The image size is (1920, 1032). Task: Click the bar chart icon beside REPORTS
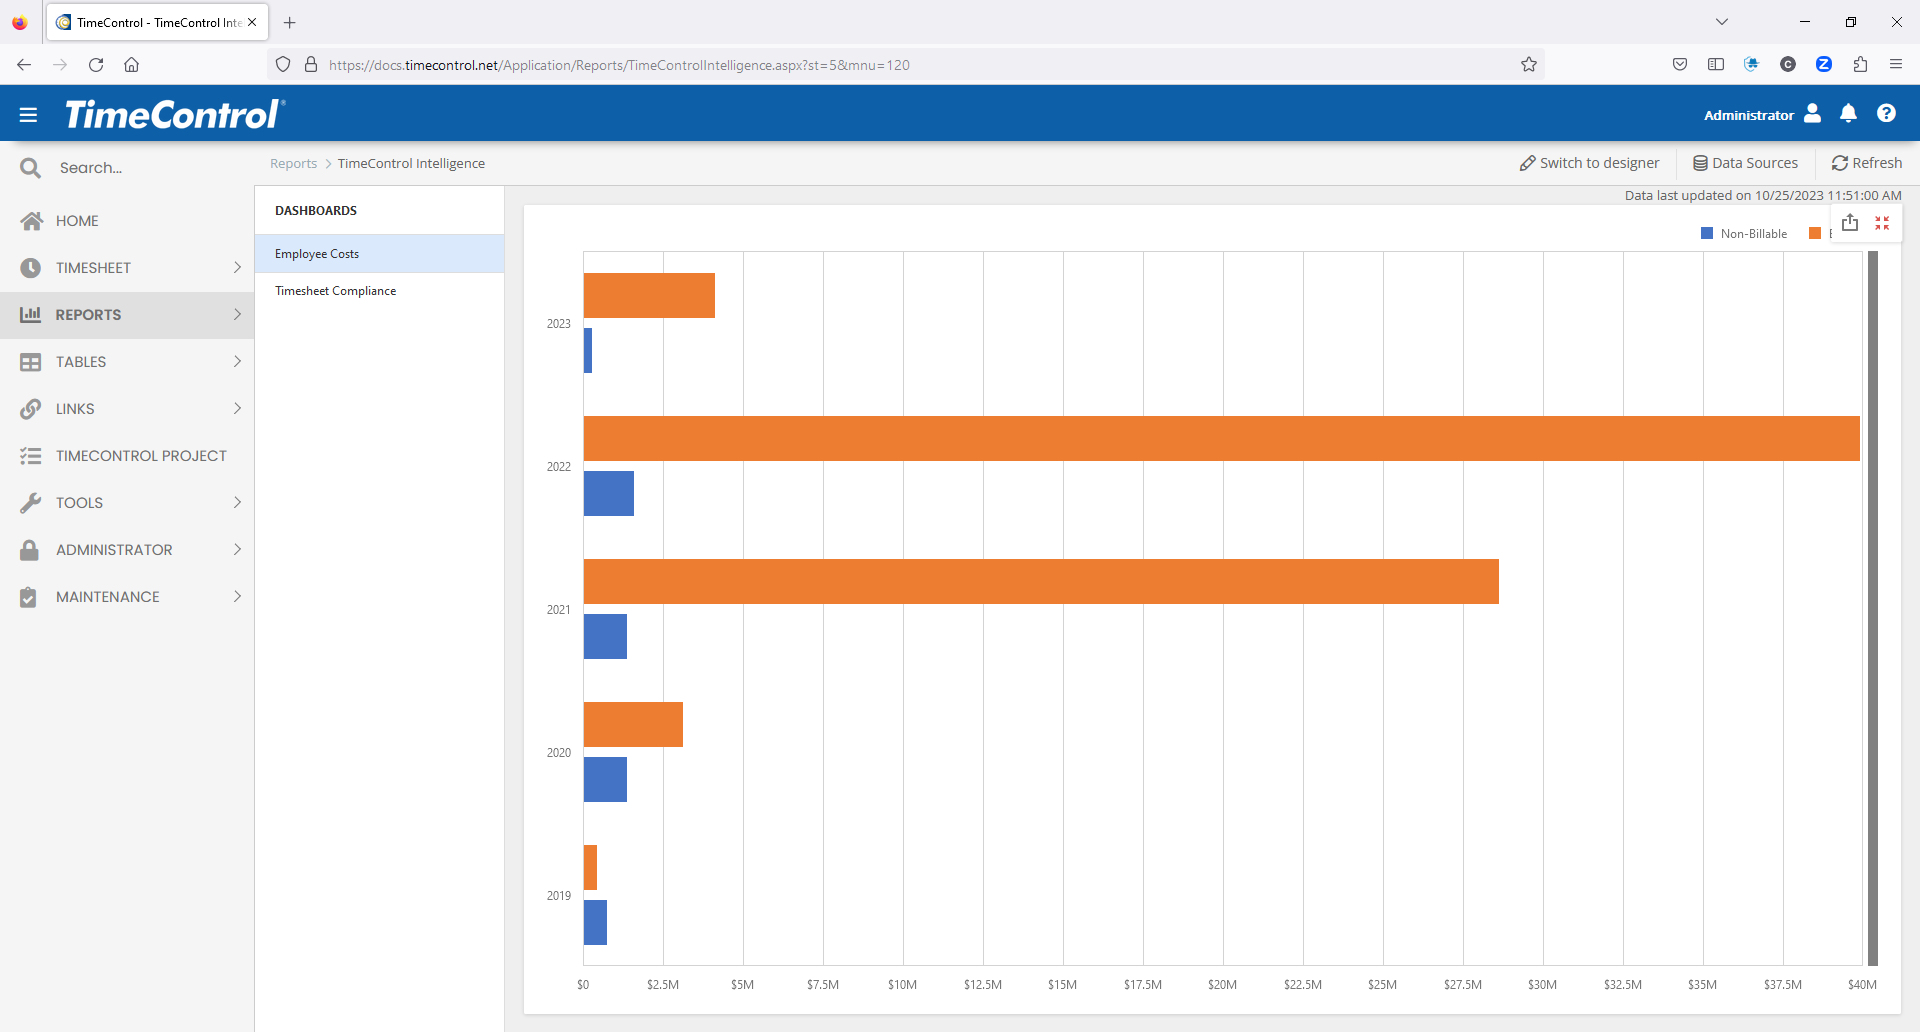coord(31,315)
